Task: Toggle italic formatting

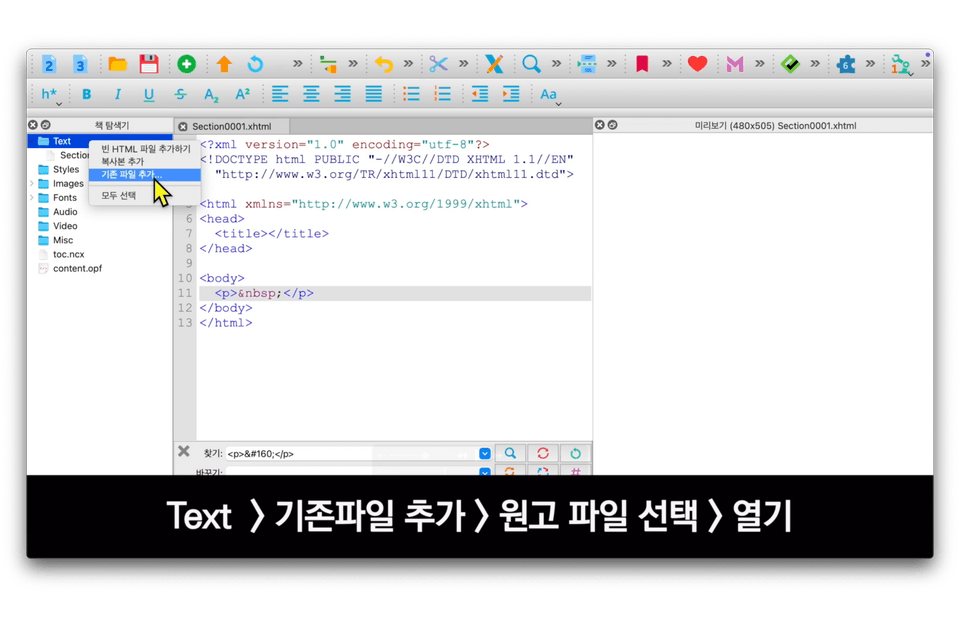Action: 118,94
